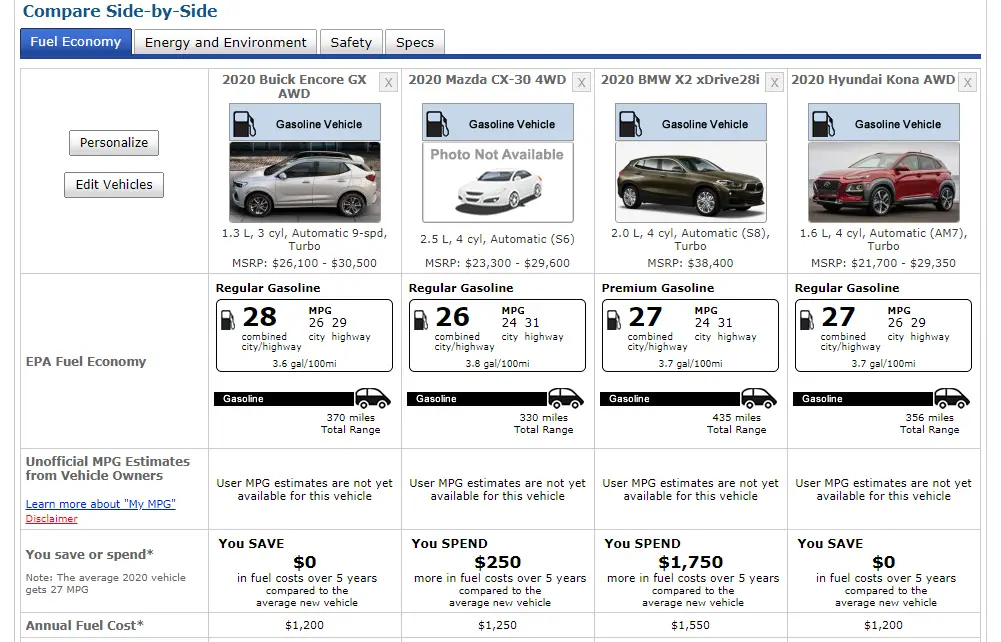Screen dimensions: 1001x642
Task: Click gas pump icon in BMW Gasoline Vehicle banner
Action: [630, 124]
